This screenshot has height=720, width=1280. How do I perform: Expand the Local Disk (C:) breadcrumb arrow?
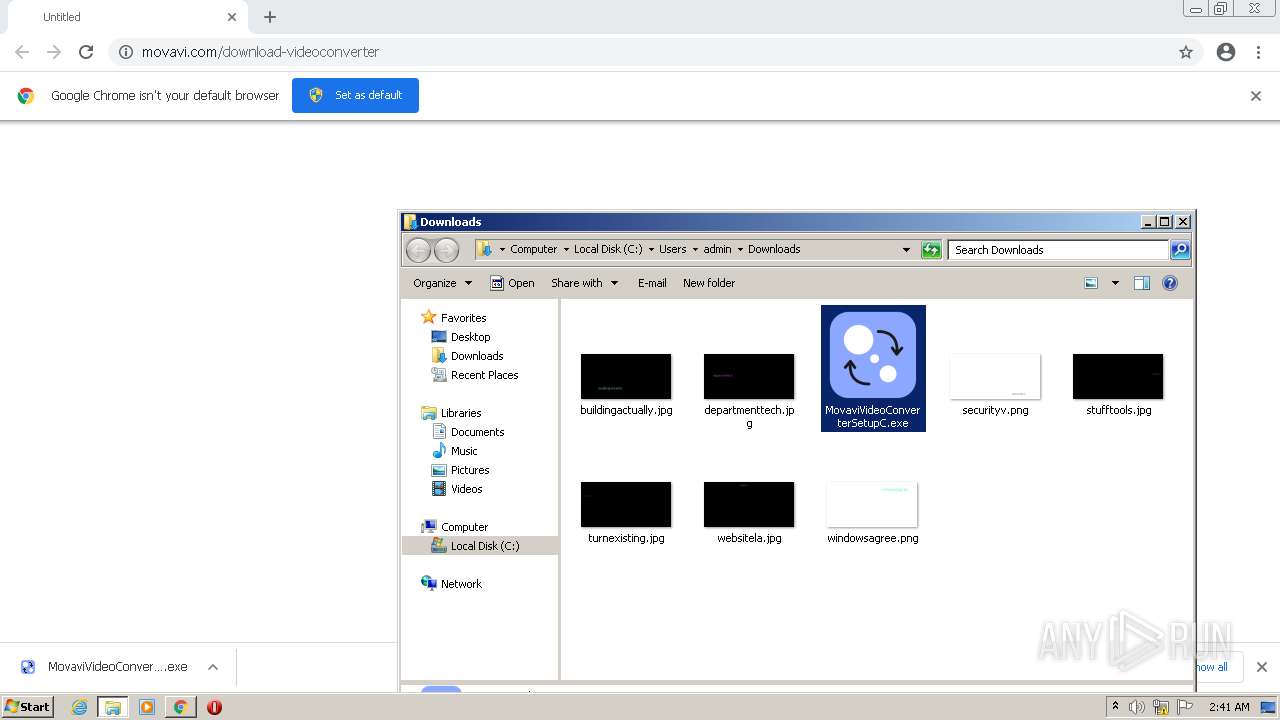(651, 249)
